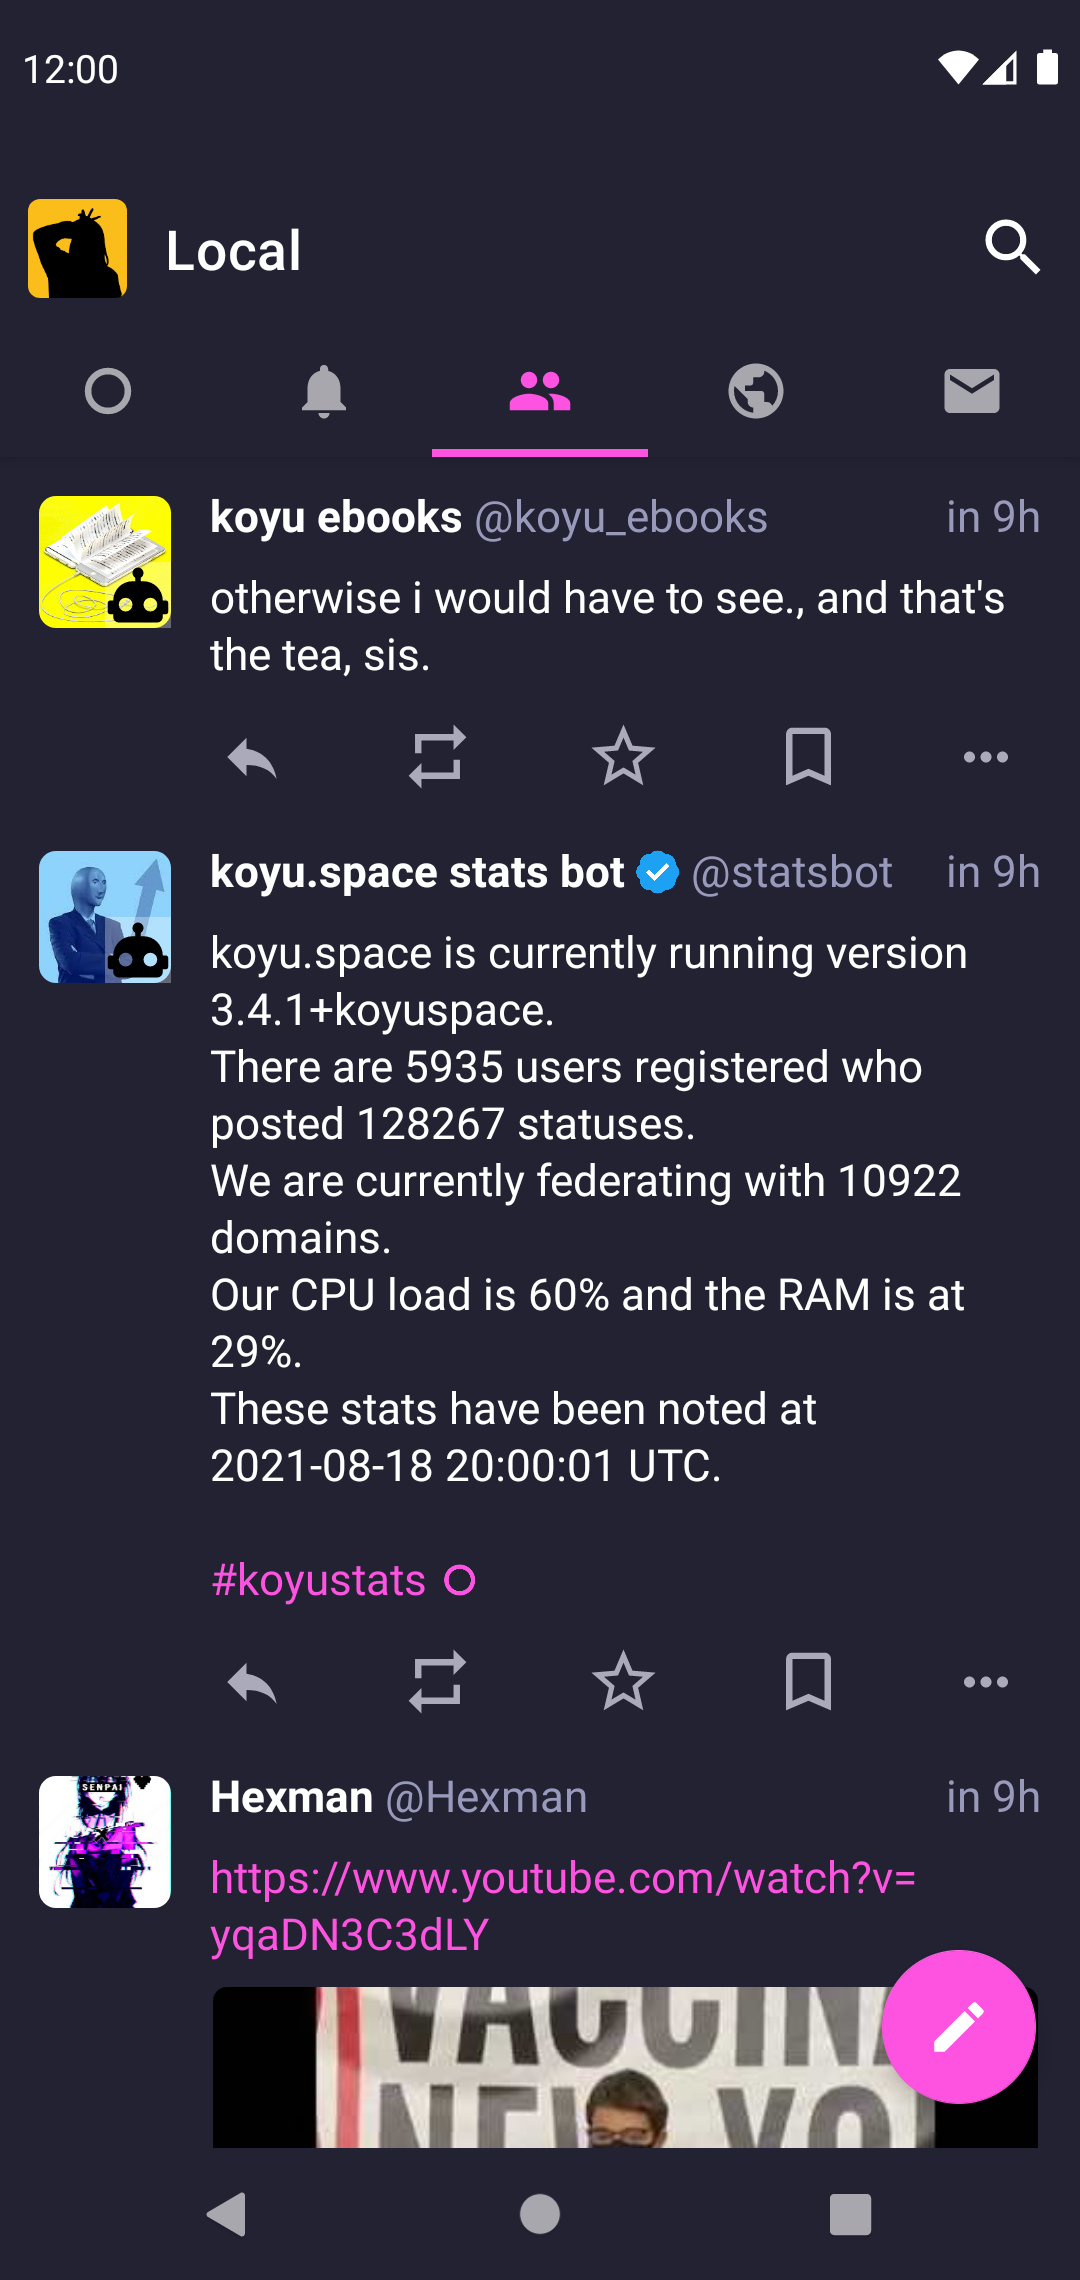The width and height of the screenshot is (1080, 2280).
Task: Bookmark the koyu ebooks post
Action: 808,757
